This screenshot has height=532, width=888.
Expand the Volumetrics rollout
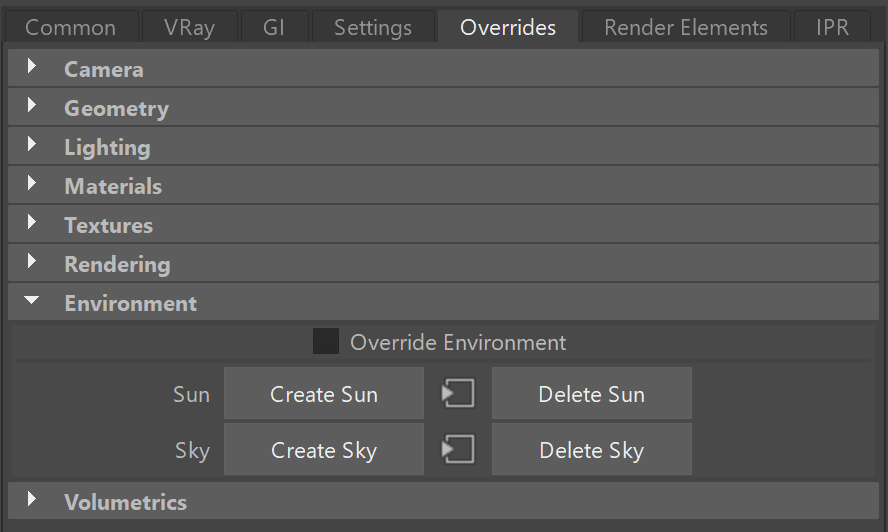(32, 500)
